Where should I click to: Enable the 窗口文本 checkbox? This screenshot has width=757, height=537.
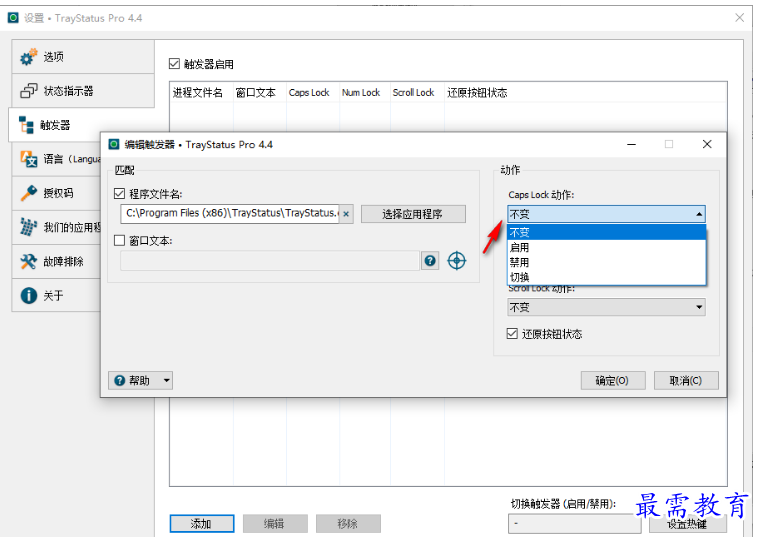(119, 240)
